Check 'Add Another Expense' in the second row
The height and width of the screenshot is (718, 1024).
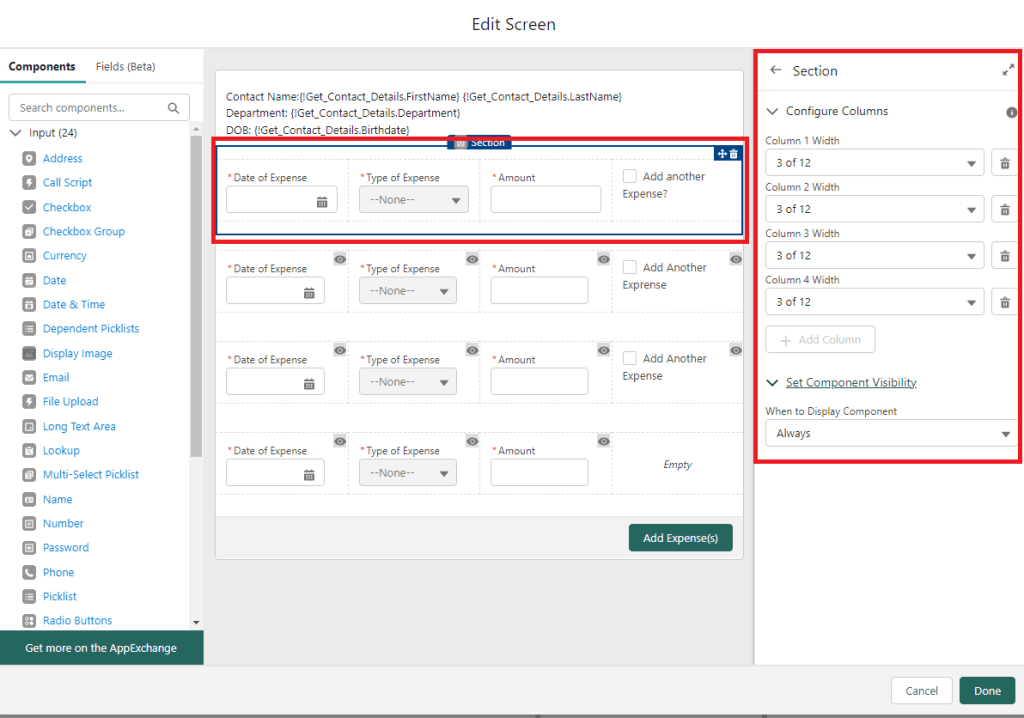tap(630, 268)
